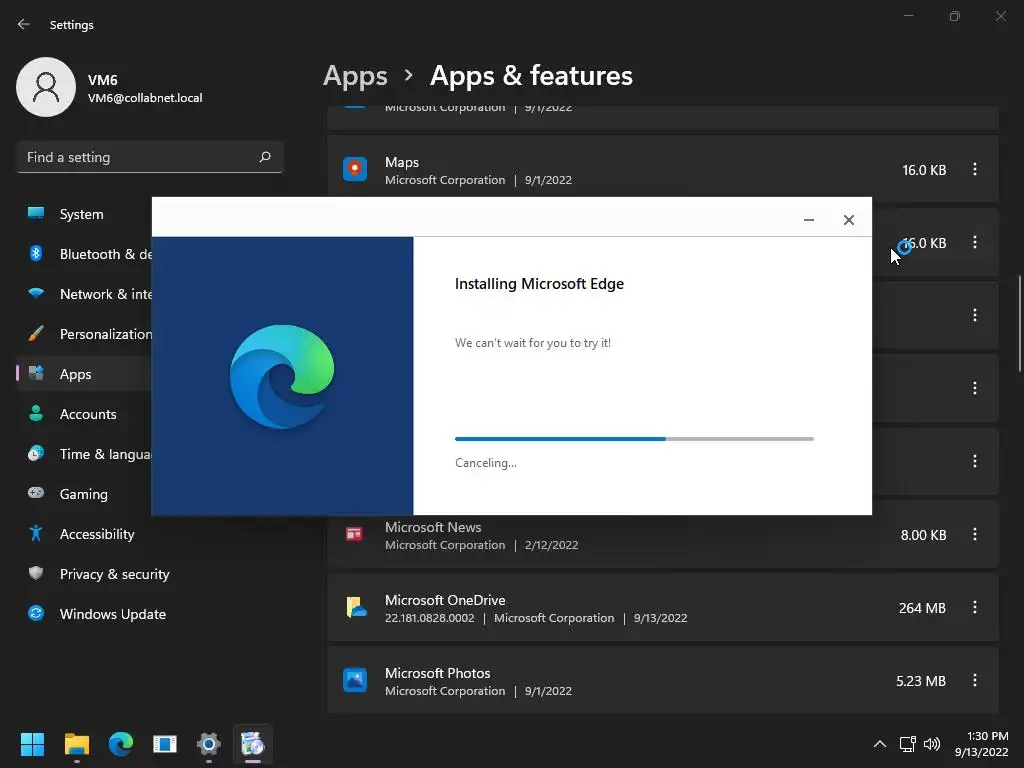Show hidden system tray icons

coord(880,744)
